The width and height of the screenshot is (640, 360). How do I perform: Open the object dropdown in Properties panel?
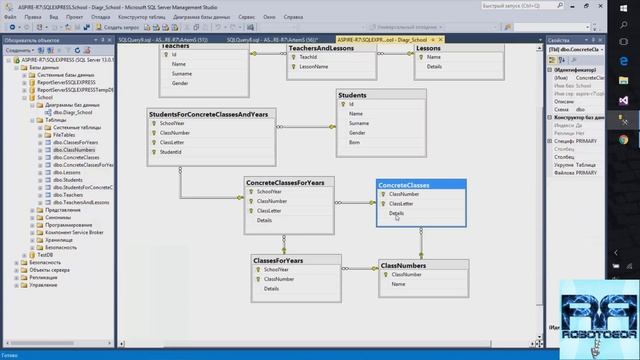[x=602, y=49]
